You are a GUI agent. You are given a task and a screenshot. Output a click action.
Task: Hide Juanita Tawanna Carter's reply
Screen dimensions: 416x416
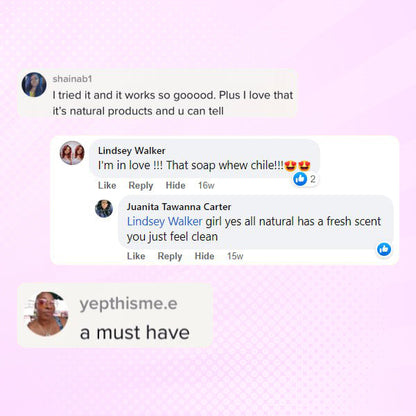[204, 256]
